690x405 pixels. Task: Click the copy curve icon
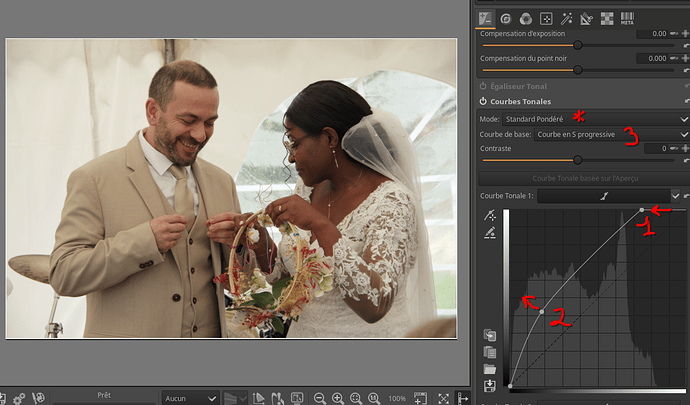tap(490, 336)
